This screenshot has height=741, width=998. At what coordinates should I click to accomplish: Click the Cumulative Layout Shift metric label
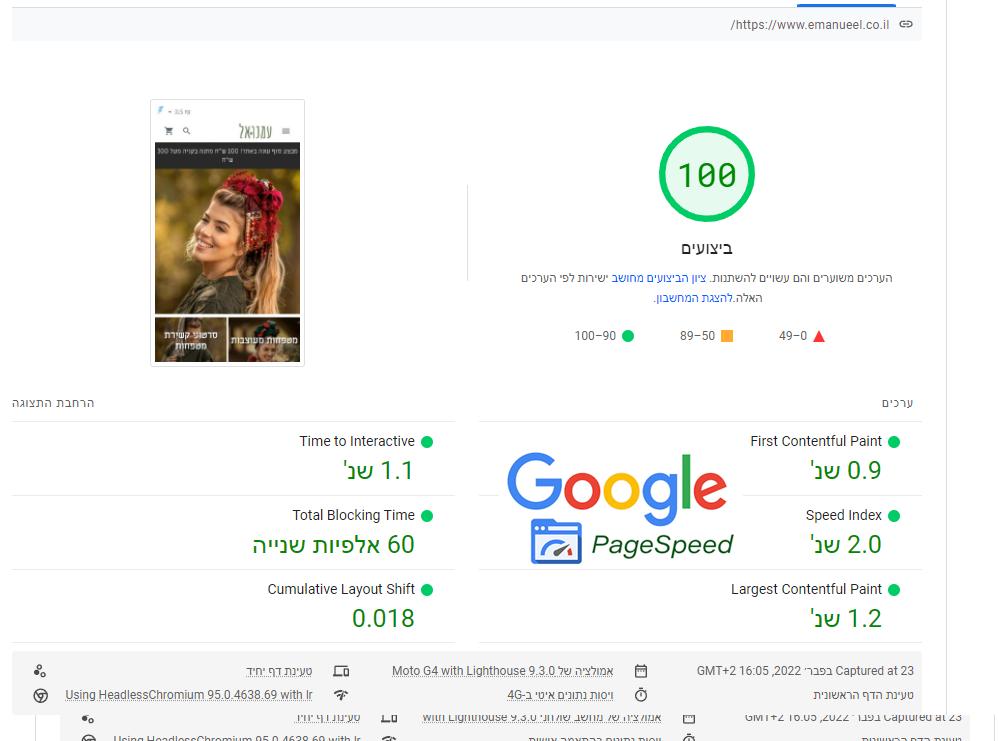tap(341, 589)
